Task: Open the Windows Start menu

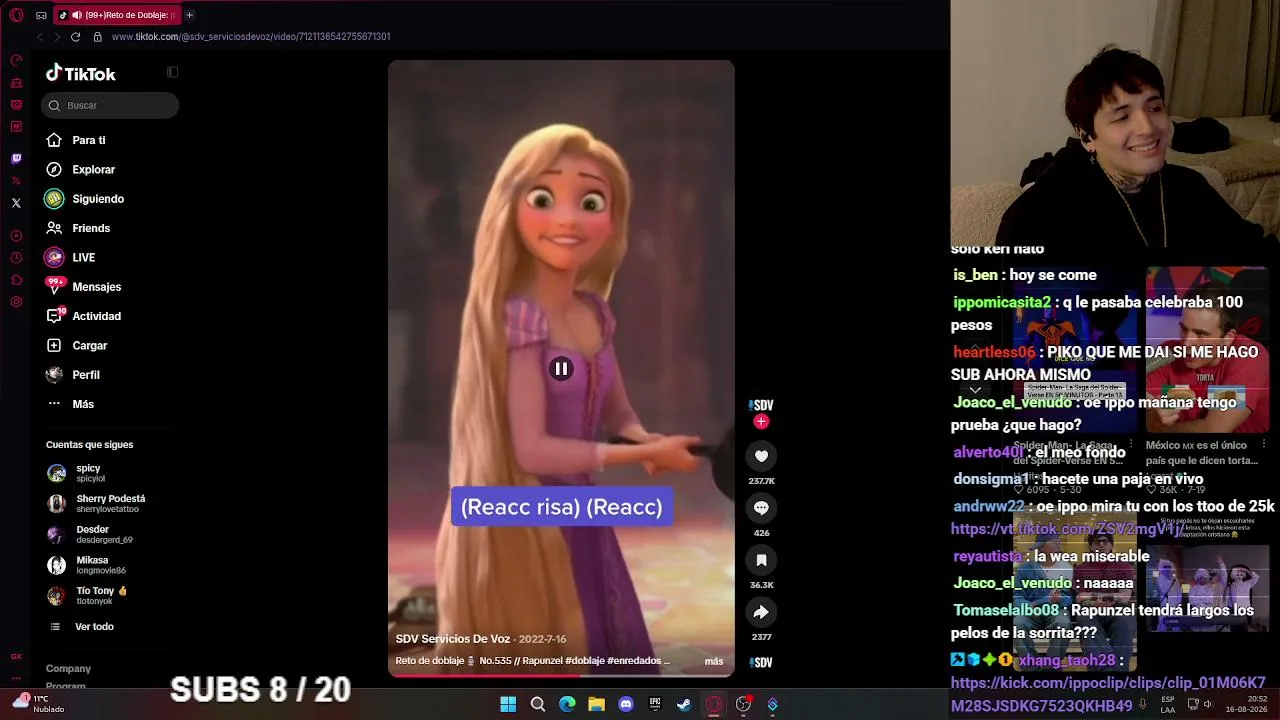Action: 508,704
